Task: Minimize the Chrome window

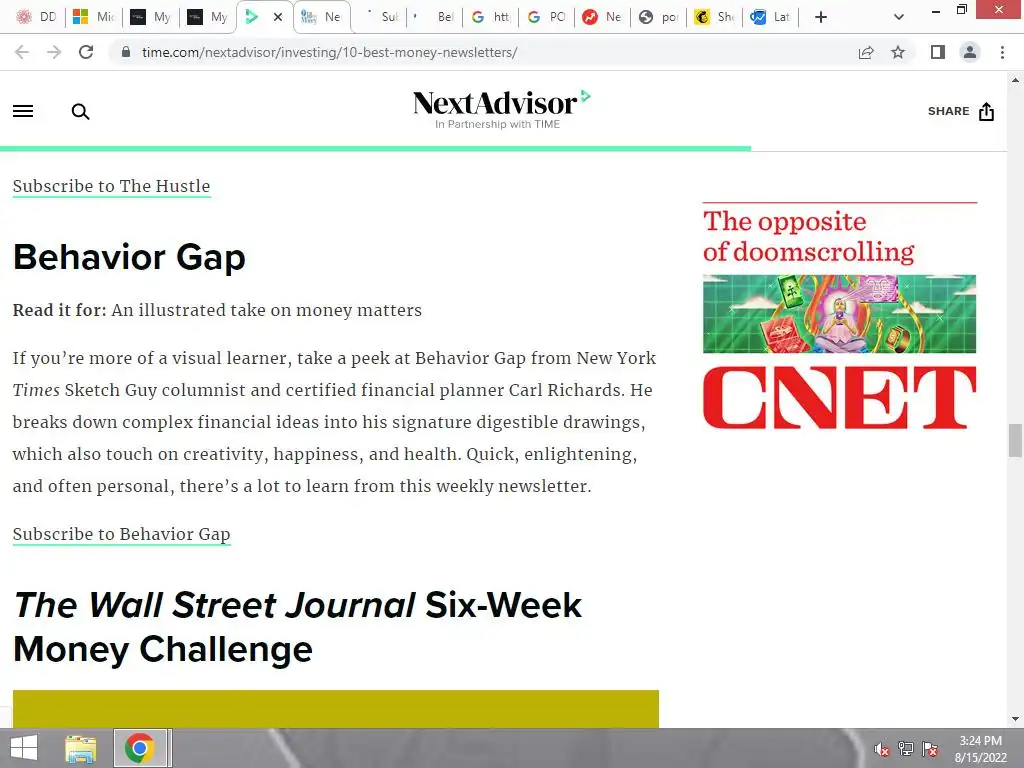Action: click(x=936, y=11)
